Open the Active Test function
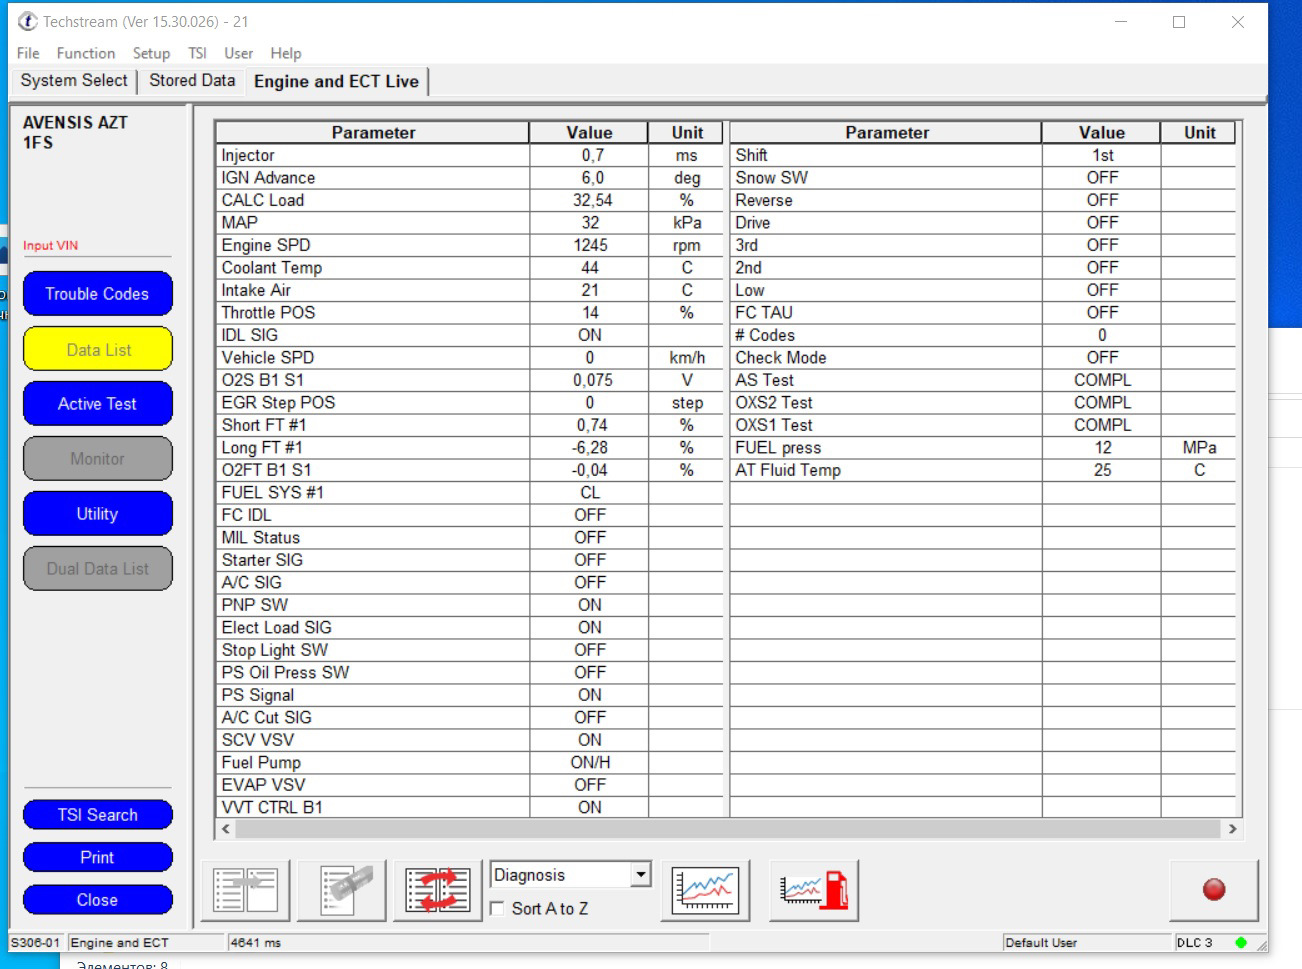1302x969 pixels. click(97, 404)
